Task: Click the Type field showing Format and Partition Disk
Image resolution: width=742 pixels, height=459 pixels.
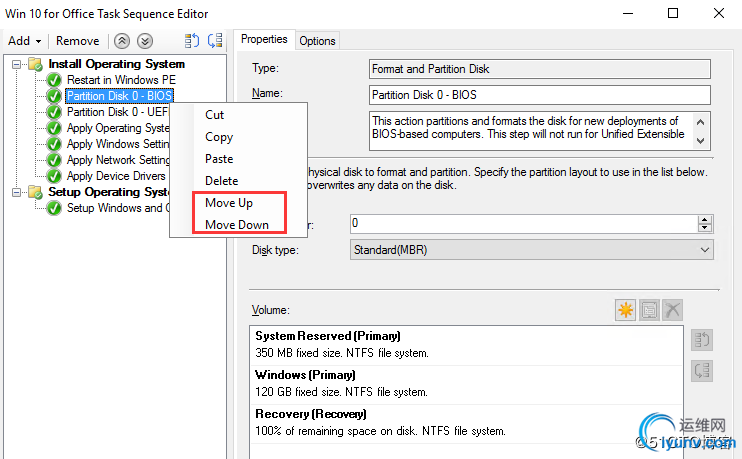Action: click(x=539, y=69)
